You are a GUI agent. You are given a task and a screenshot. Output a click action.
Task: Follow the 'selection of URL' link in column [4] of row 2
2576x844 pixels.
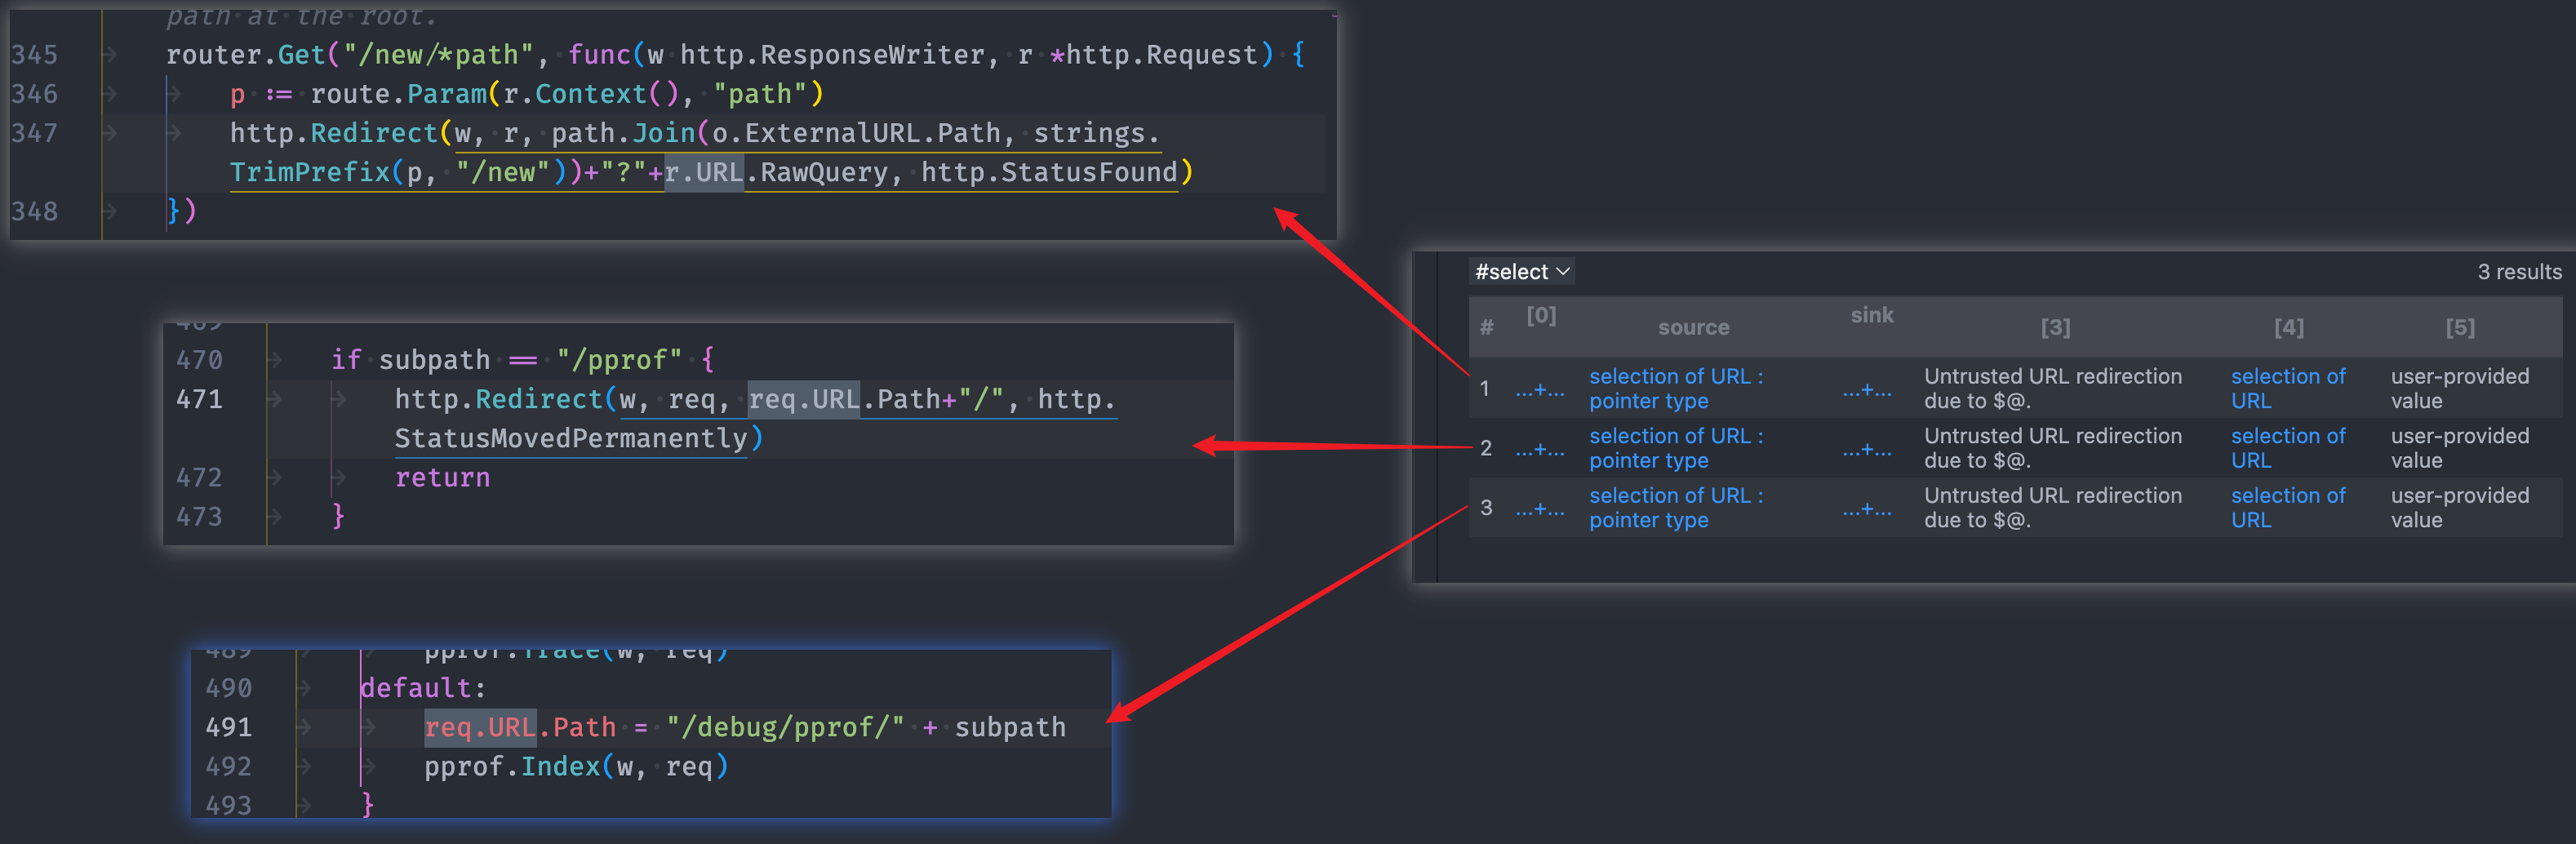(x=2287, y=448)
